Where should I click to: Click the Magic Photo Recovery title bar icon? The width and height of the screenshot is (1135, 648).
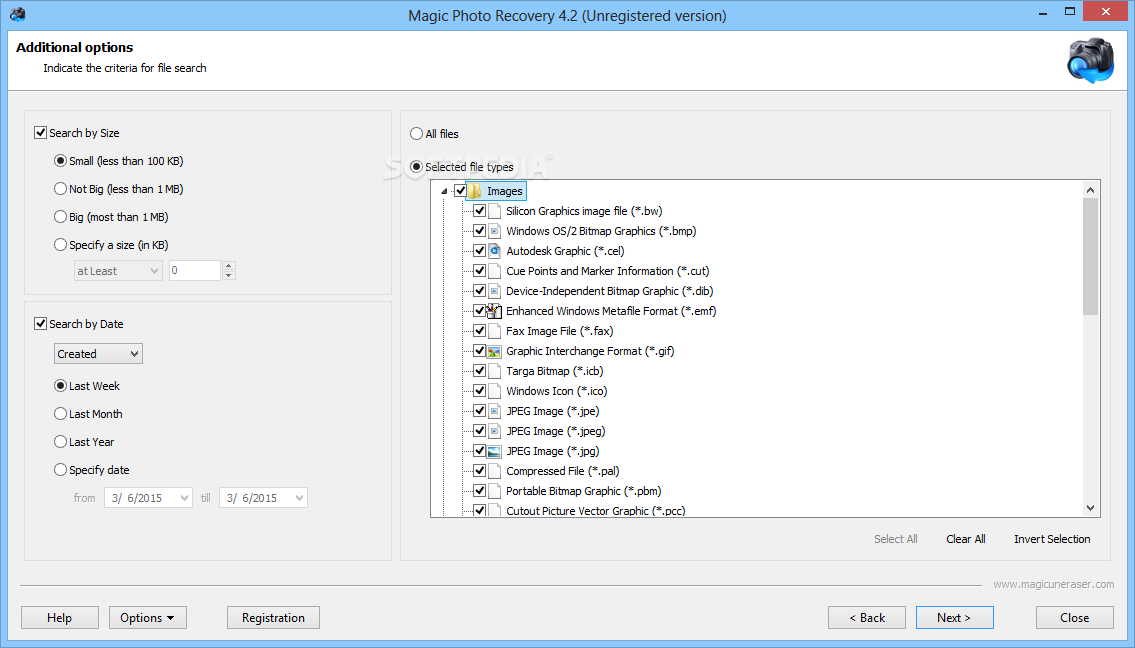pyautogui.click(x=18, y=14)
